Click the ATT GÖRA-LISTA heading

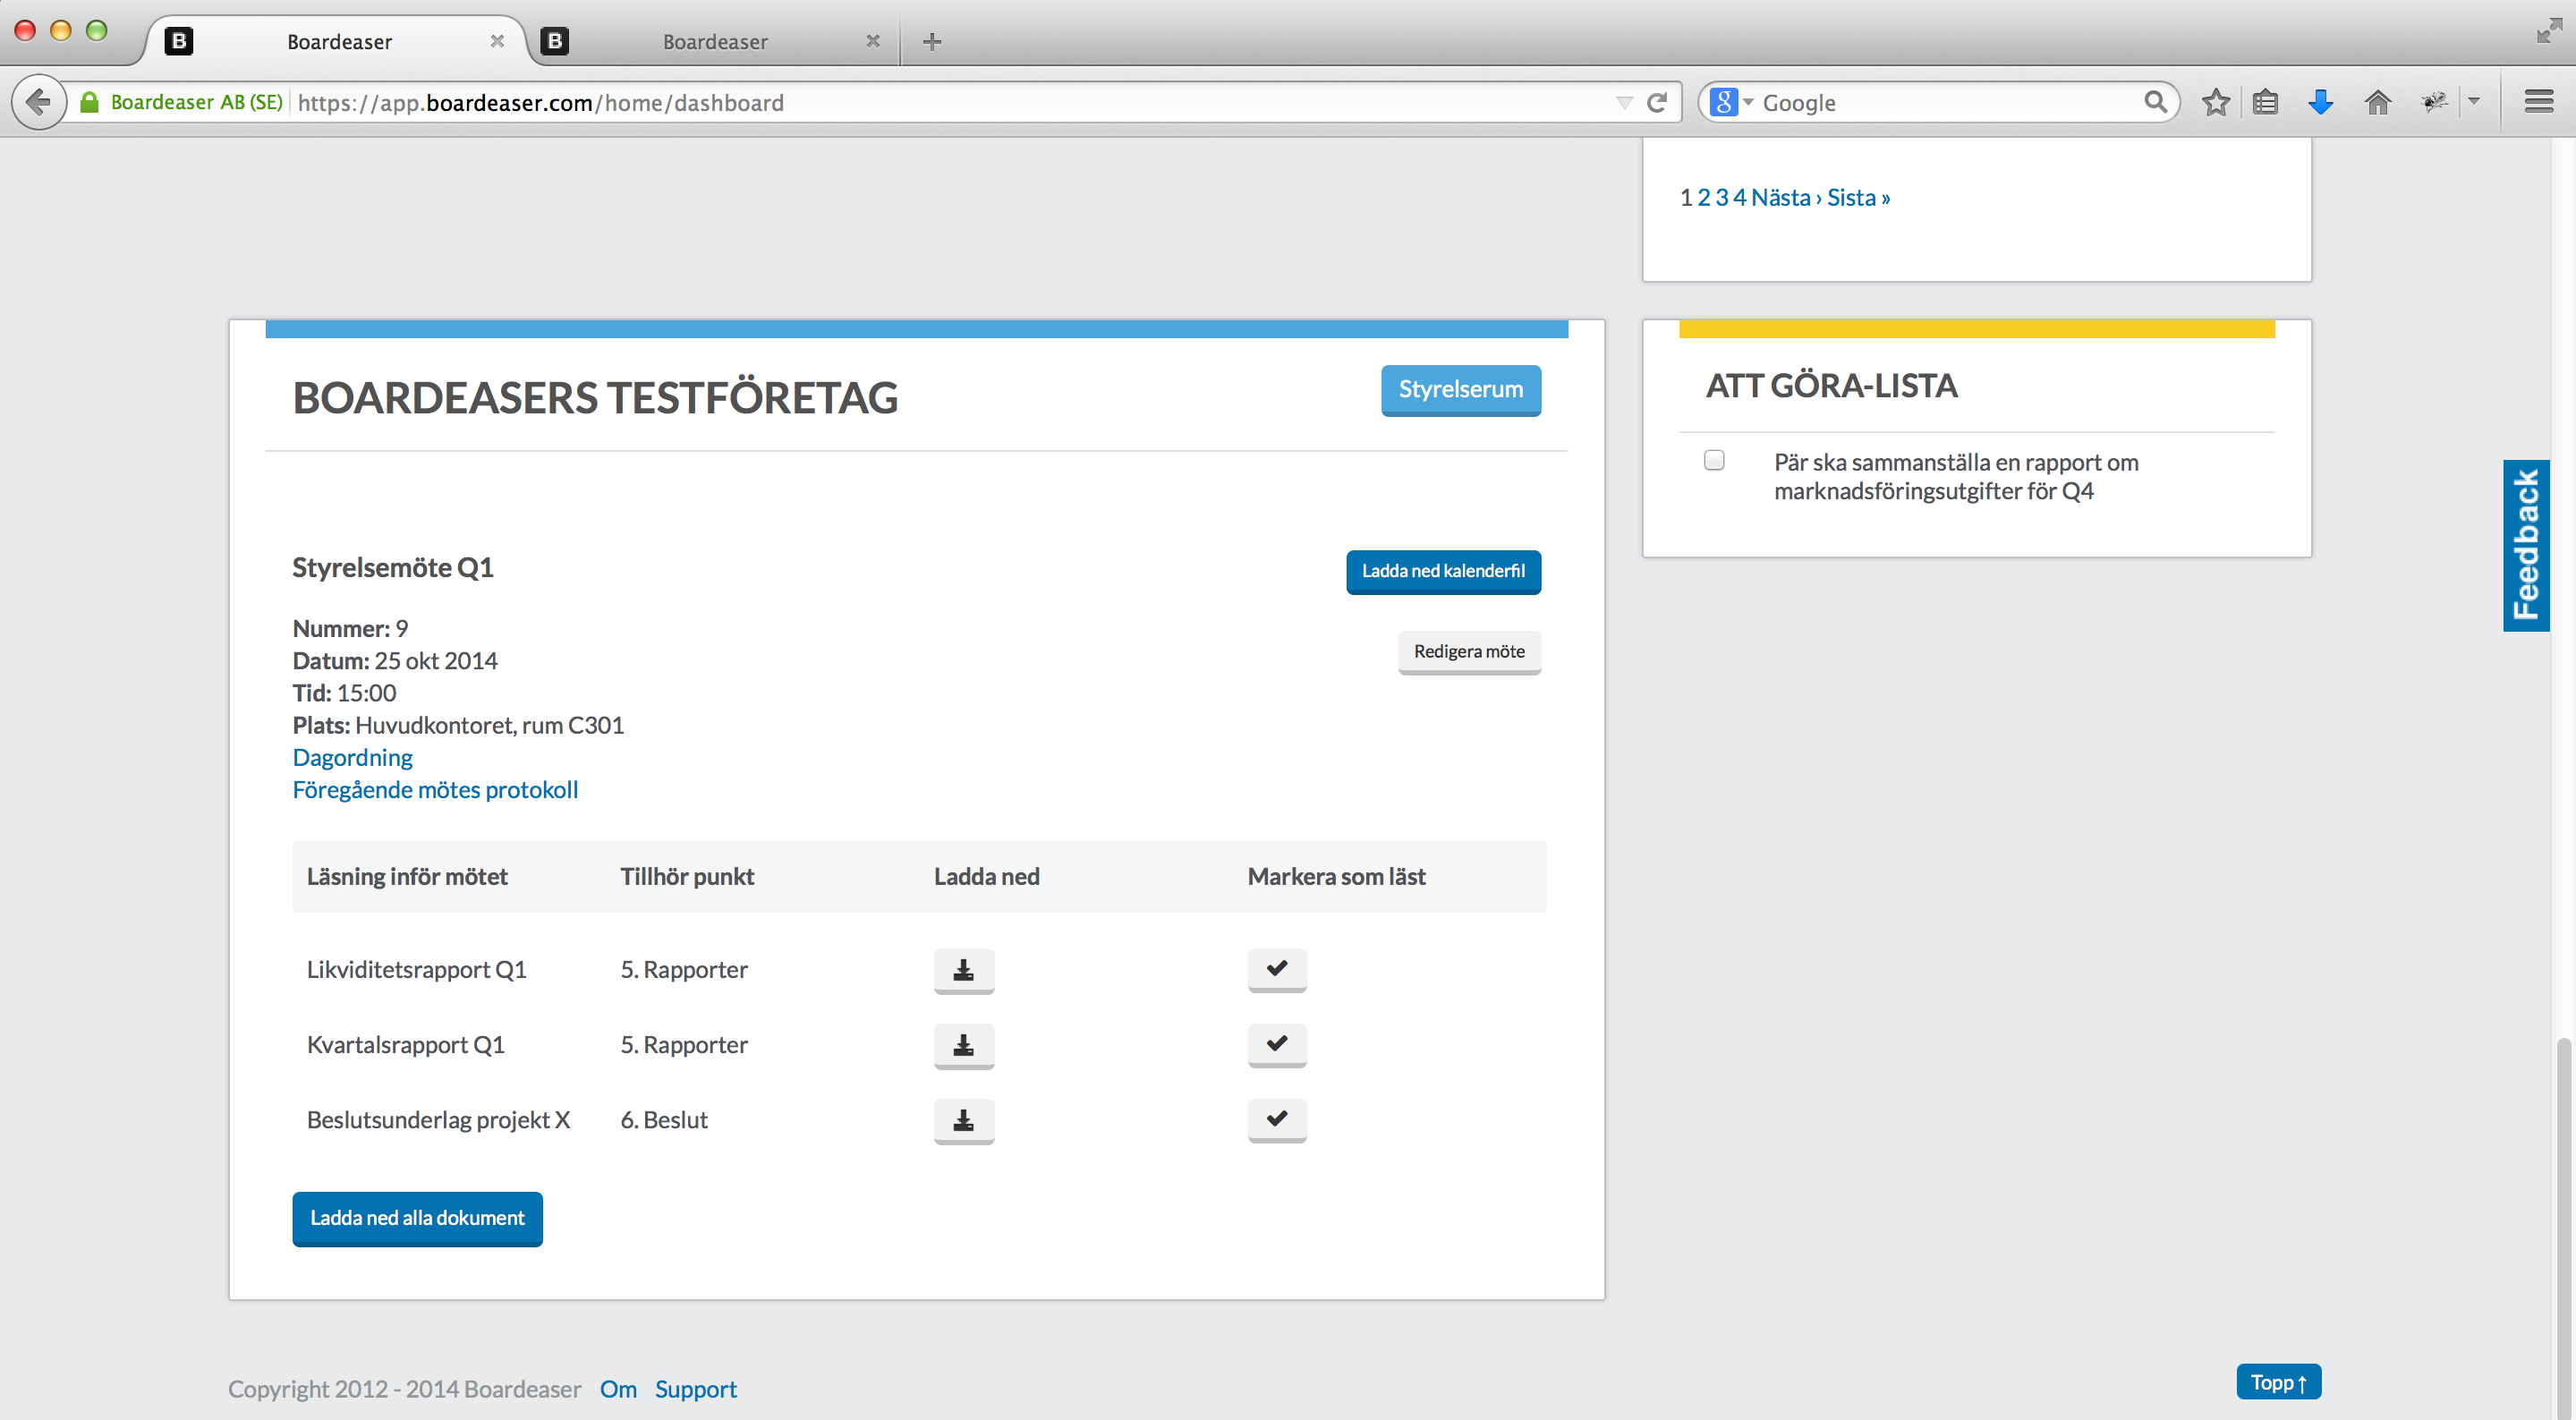(x=1831, y=386)
